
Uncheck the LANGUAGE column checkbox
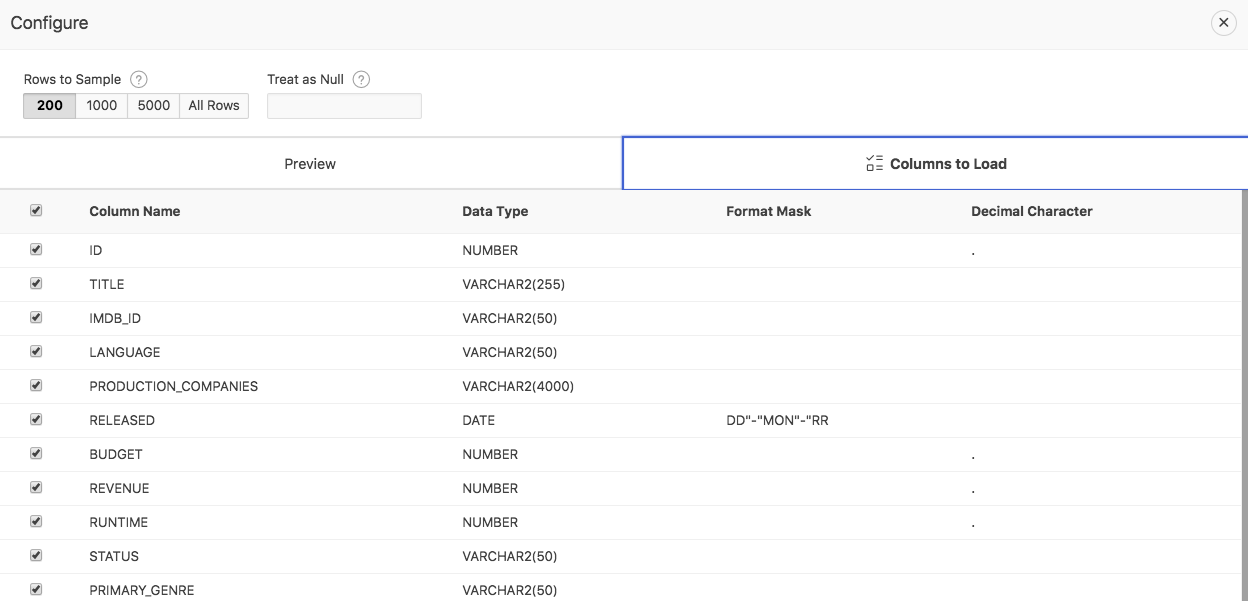click(x=36, y=352)
